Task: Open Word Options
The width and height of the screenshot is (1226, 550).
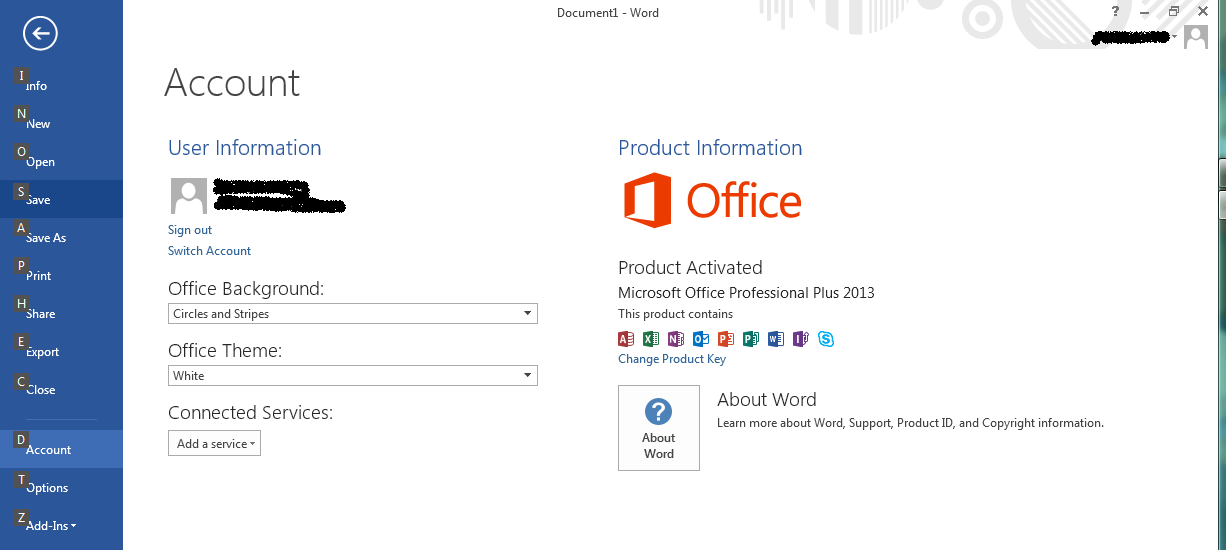Action: coord(61,487)
